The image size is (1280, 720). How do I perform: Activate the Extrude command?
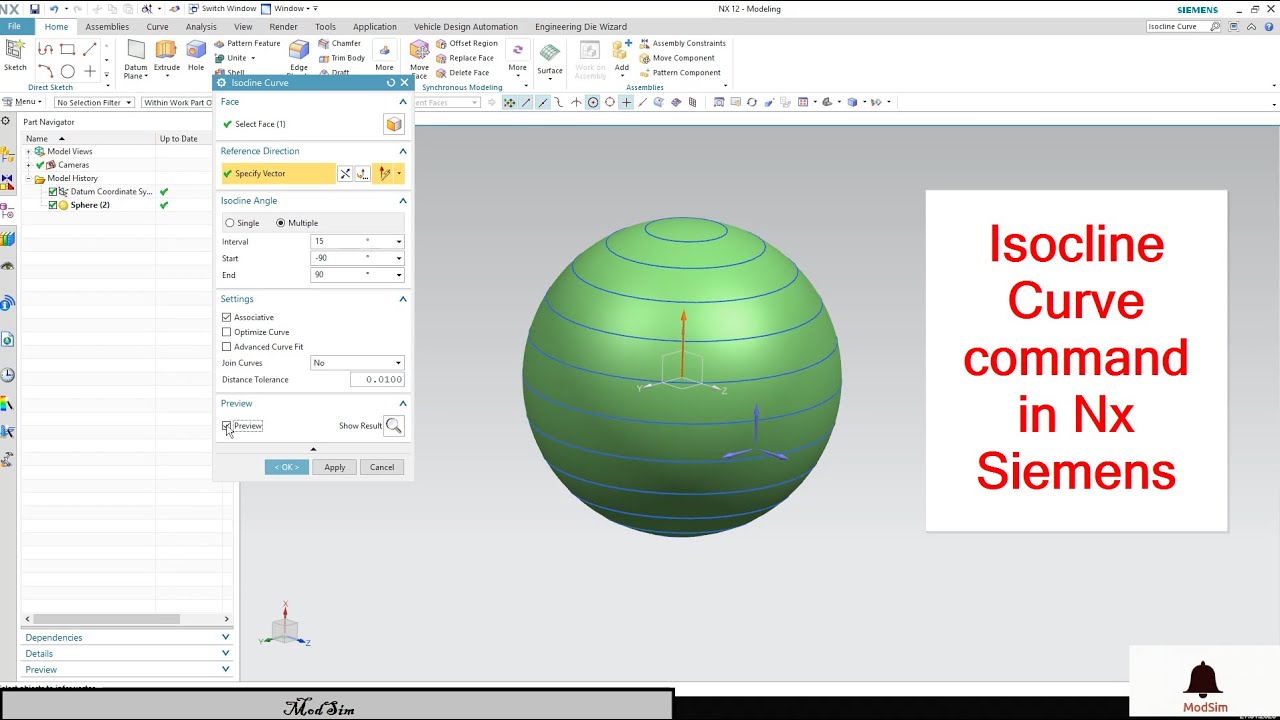[166, 56]
